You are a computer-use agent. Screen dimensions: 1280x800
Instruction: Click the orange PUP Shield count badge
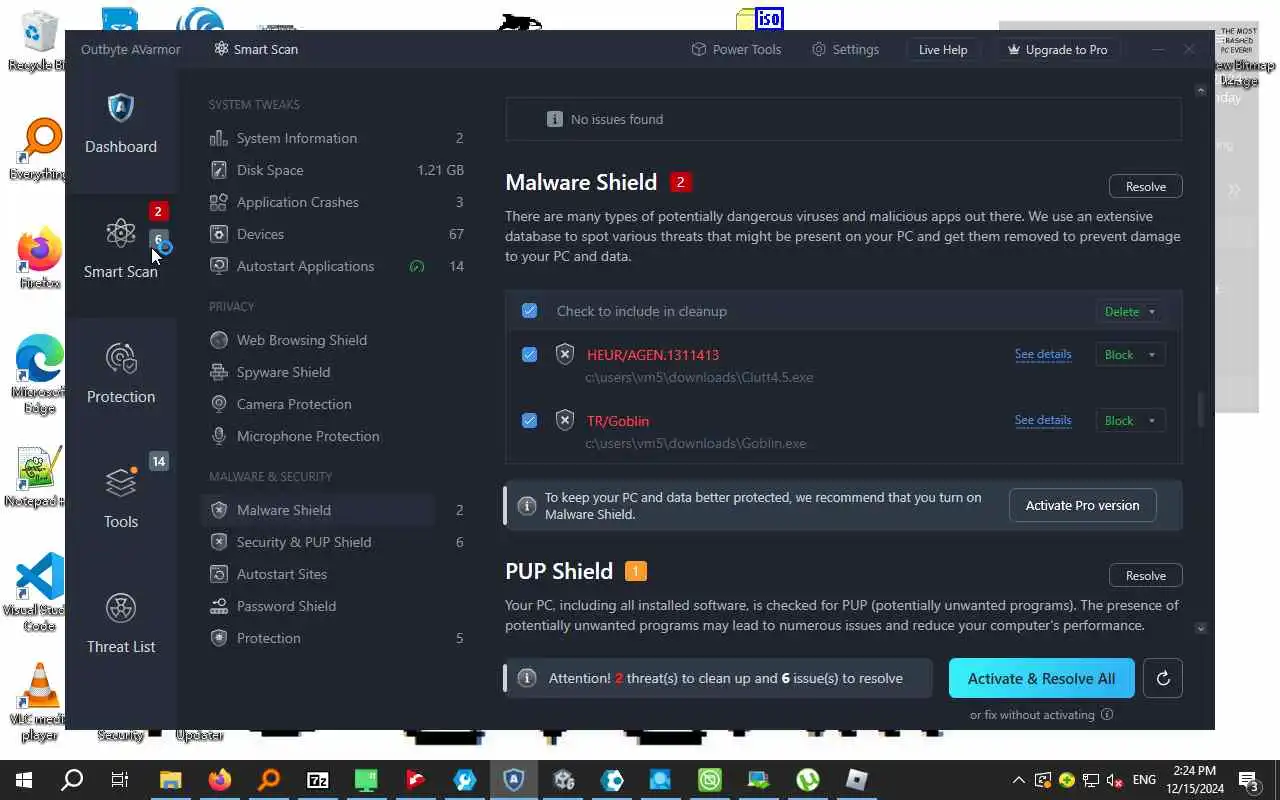pyautogui.click(x=636, y=571)
